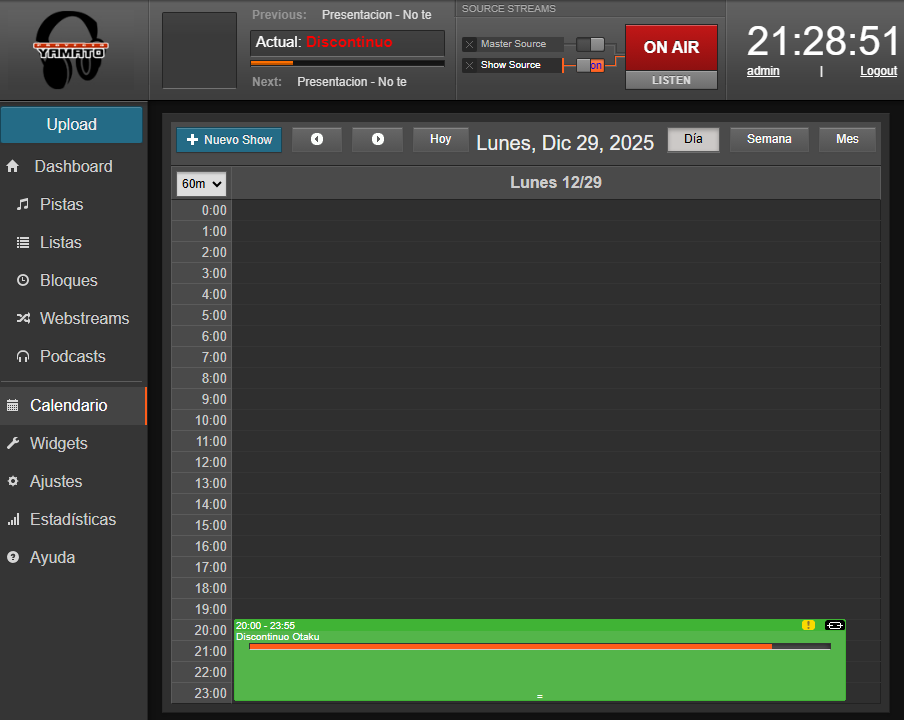Click the Nuevo Show button
This screenshot has width=904, height=720.
tap(229, 140)
